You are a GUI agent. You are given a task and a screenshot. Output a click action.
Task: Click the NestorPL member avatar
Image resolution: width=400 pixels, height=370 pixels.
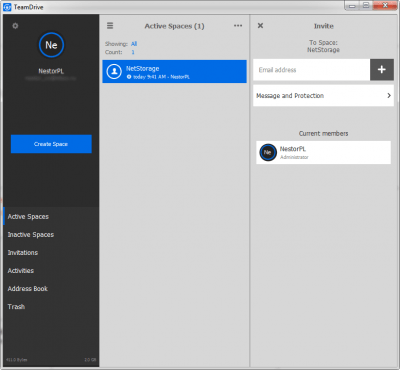[268, 152]
